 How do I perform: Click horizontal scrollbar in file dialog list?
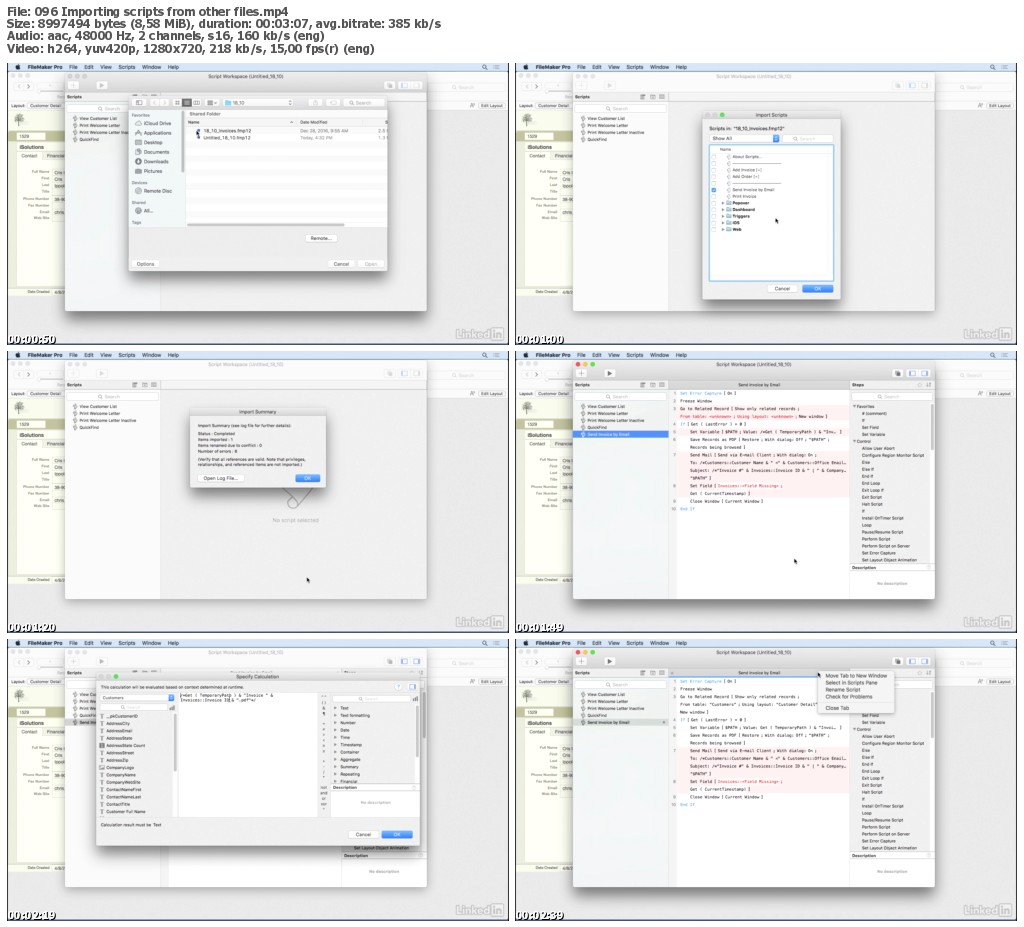pos(265,225)
